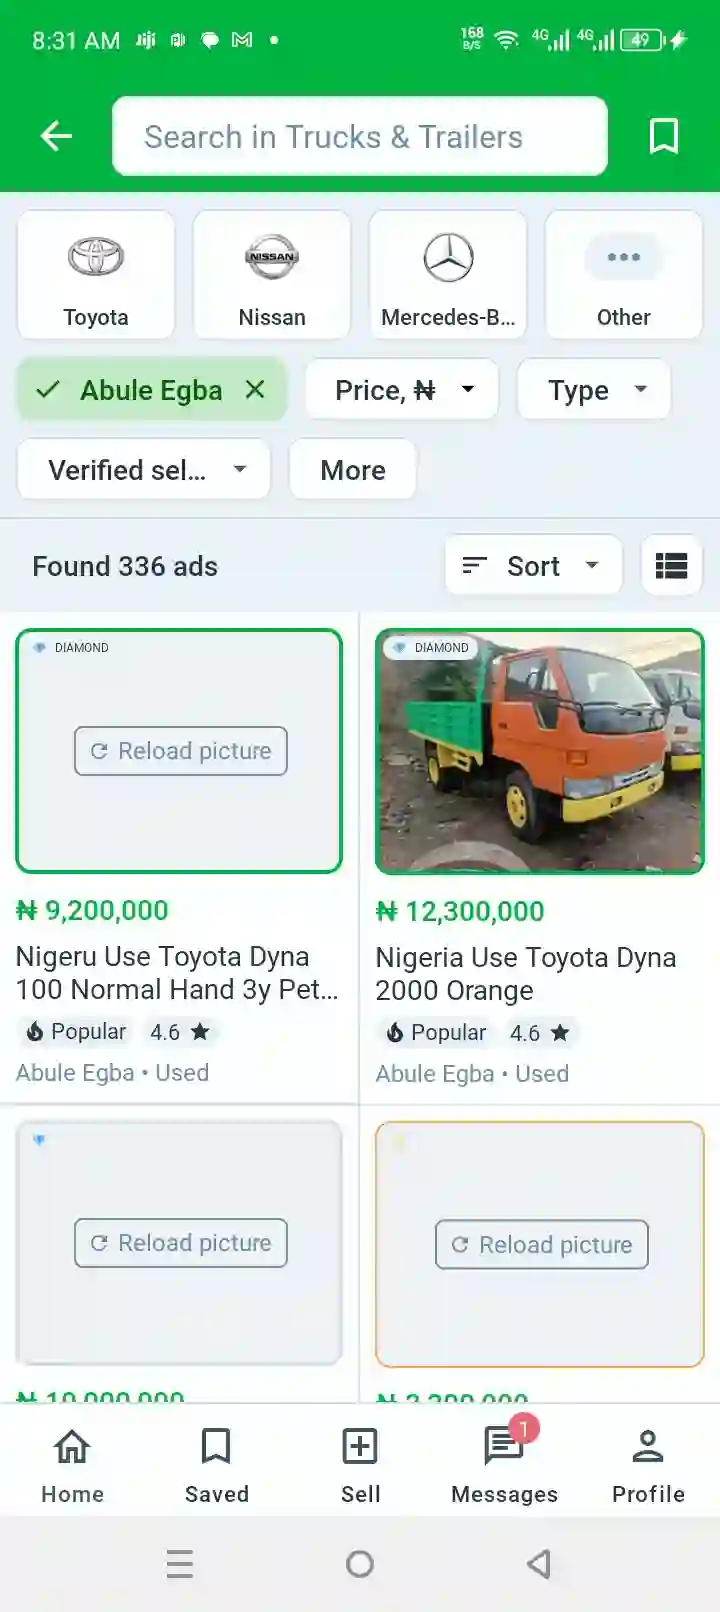Remove the Abule Egba location filter
The image size is (720, 1612).
255,390
